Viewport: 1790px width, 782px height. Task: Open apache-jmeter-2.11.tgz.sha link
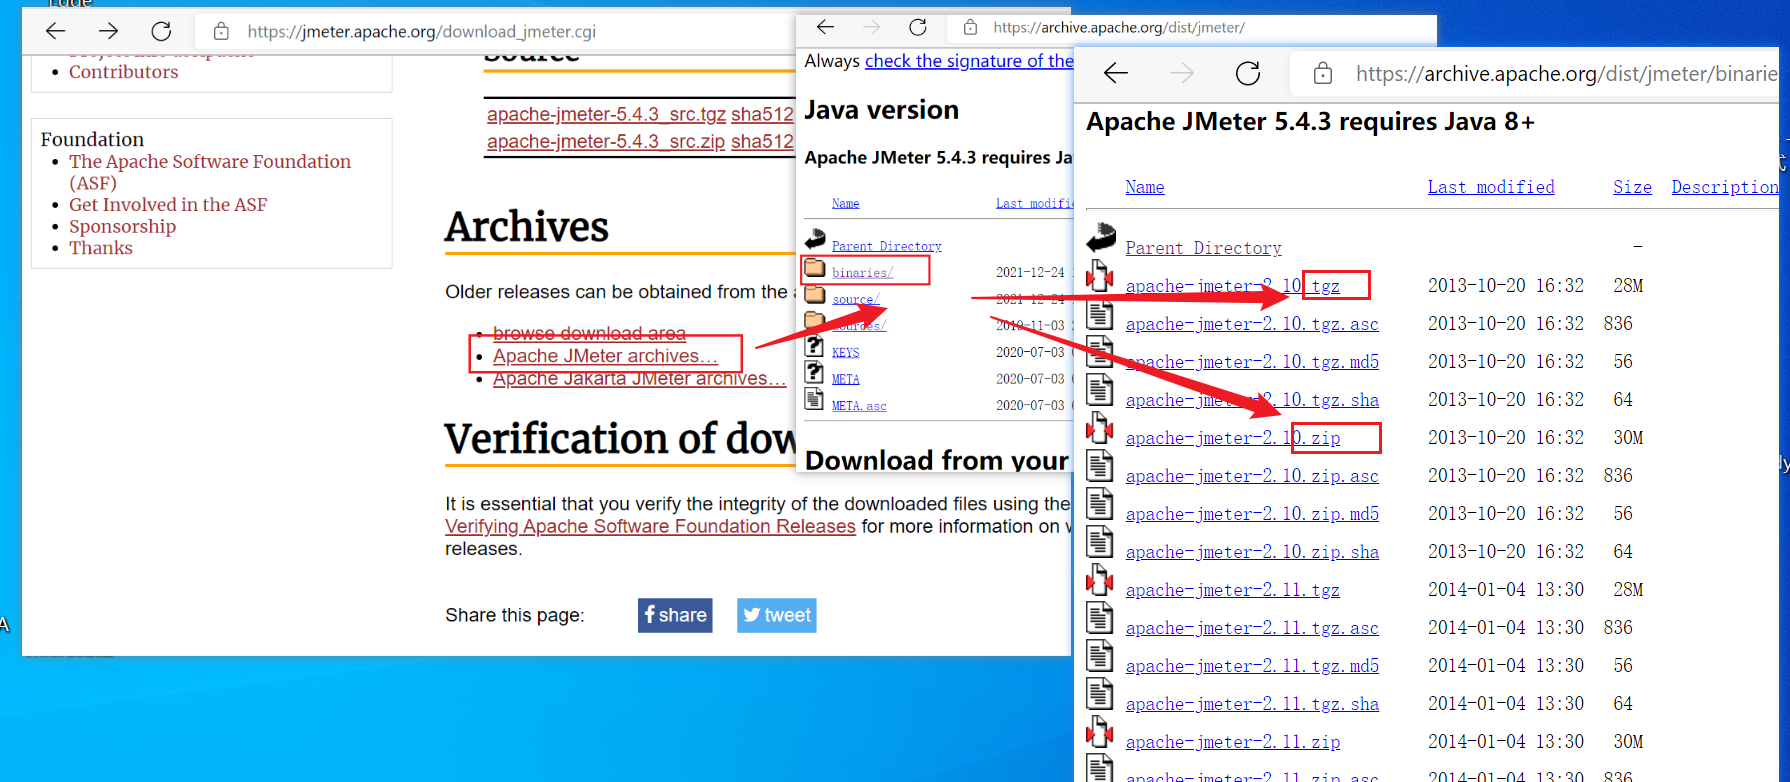(1252, 704)
